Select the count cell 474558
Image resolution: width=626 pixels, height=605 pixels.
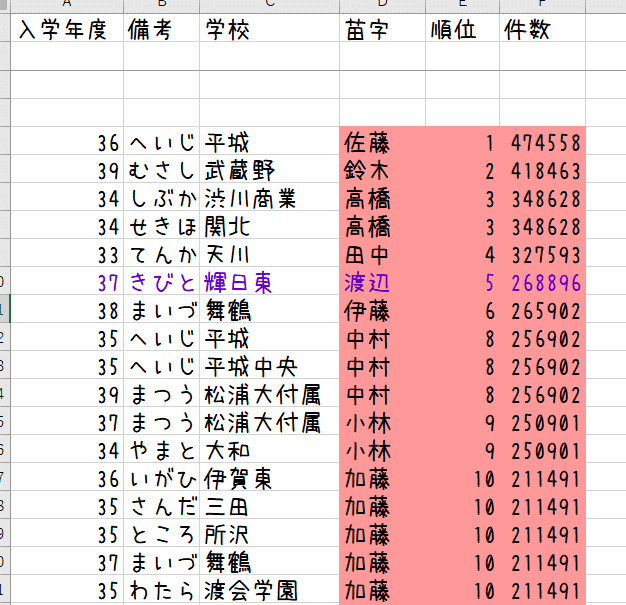[x=542, y=141]
